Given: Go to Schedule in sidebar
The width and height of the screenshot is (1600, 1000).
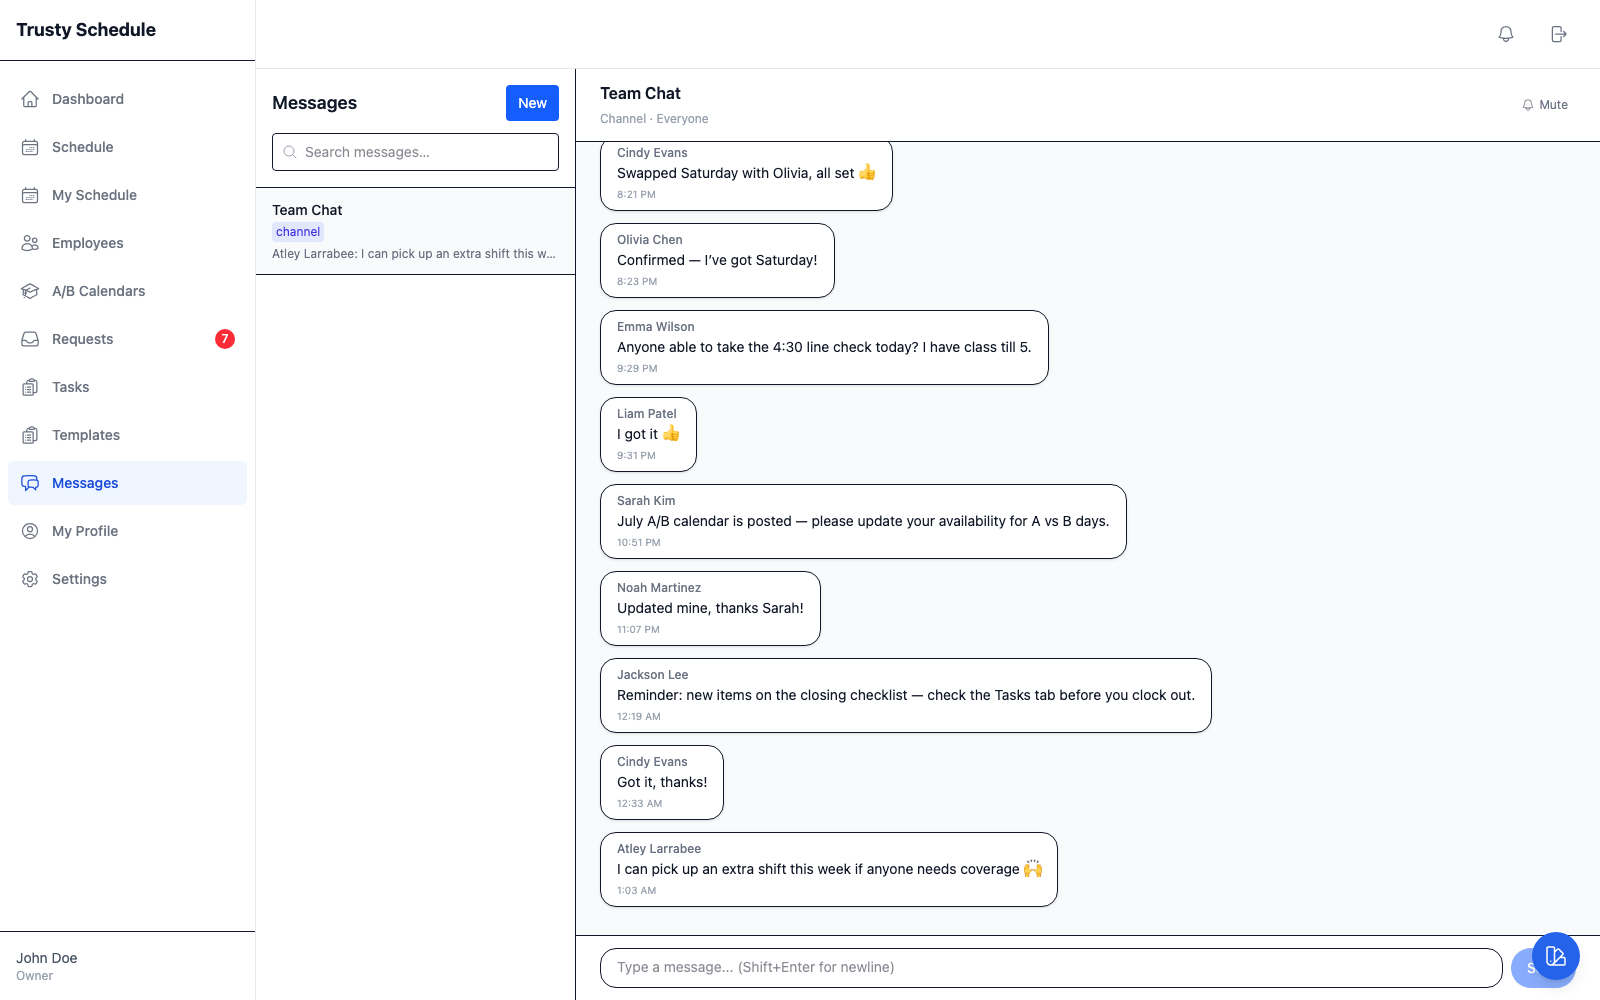Looking at the screenshot, I should (x=127, y=147).
